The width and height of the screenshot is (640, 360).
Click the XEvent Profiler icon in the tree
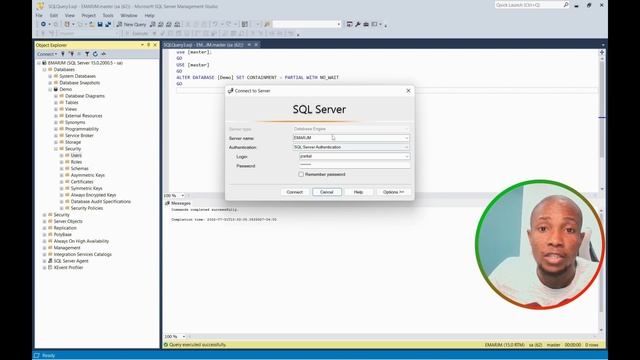pyautogui.click(x=50, y=267)
